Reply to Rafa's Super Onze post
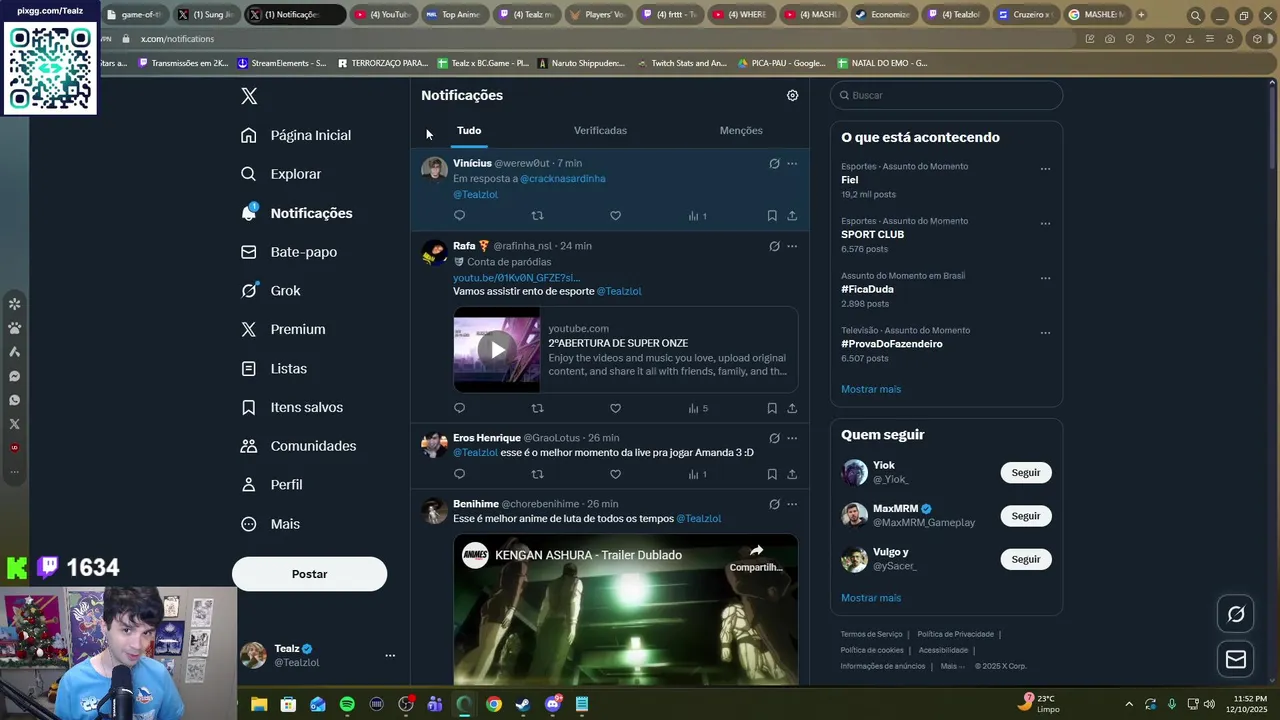 click(x=459, y=408)
